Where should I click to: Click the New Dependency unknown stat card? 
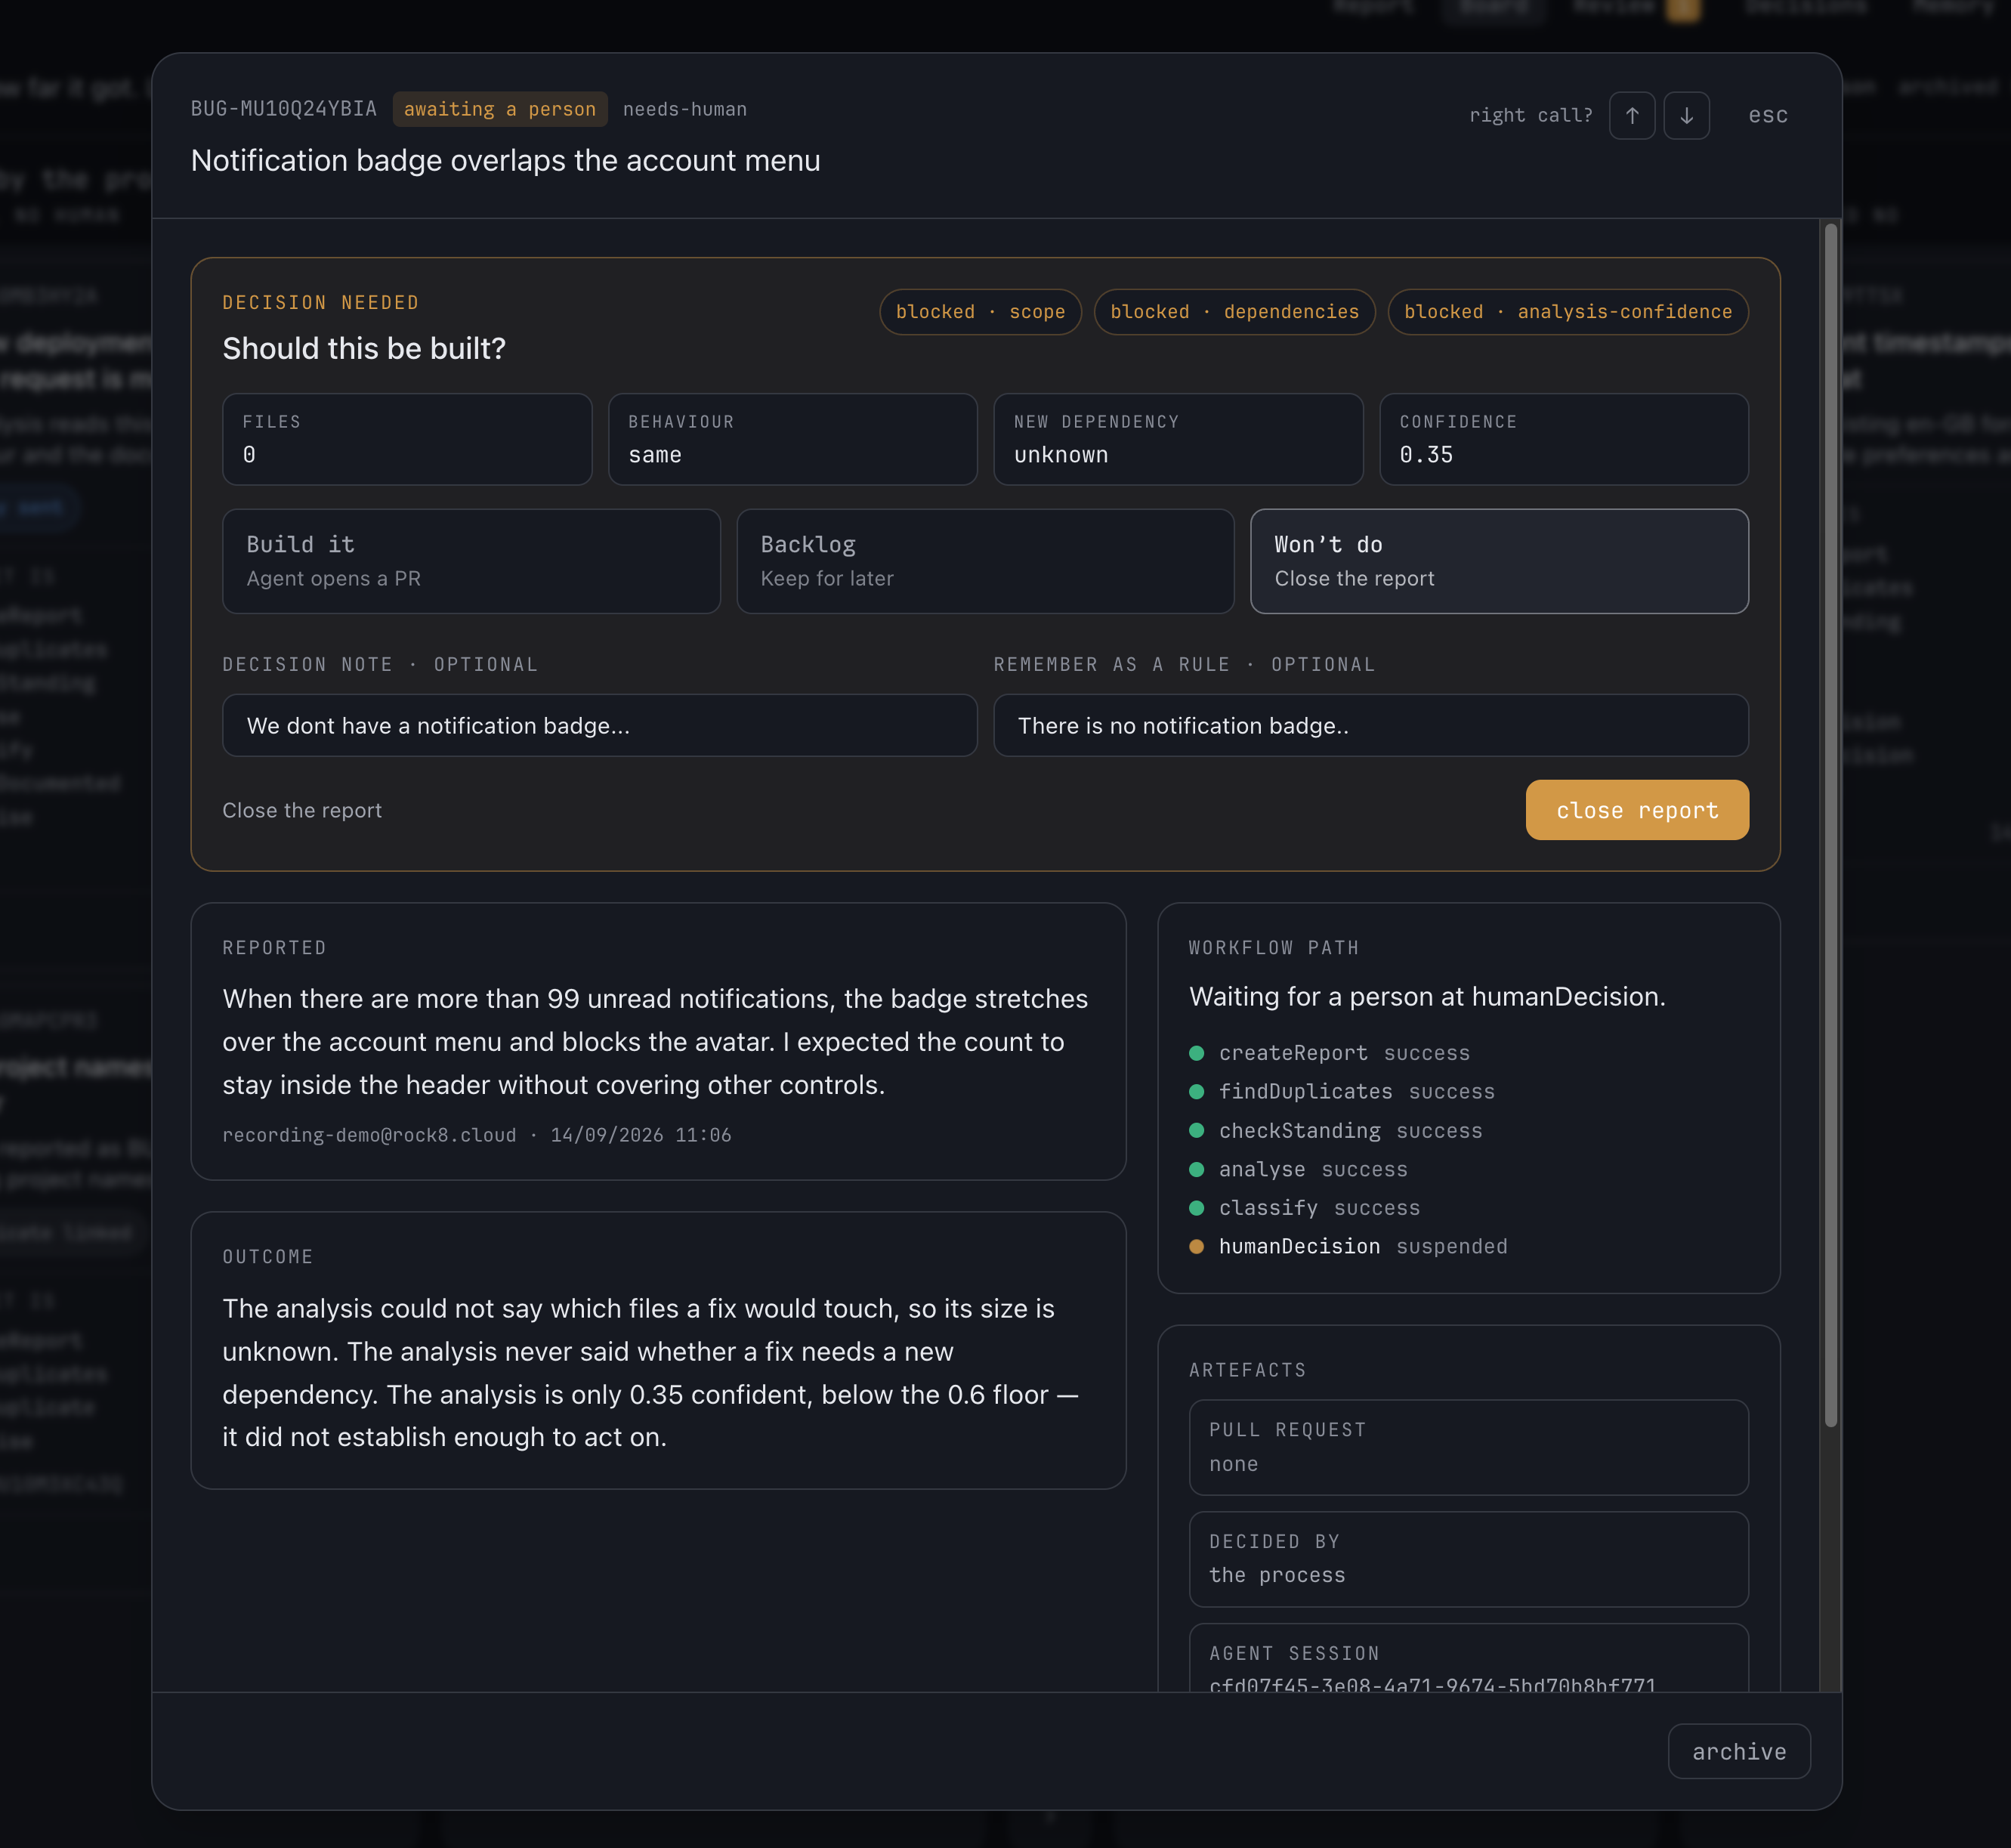coord(1178,439)
